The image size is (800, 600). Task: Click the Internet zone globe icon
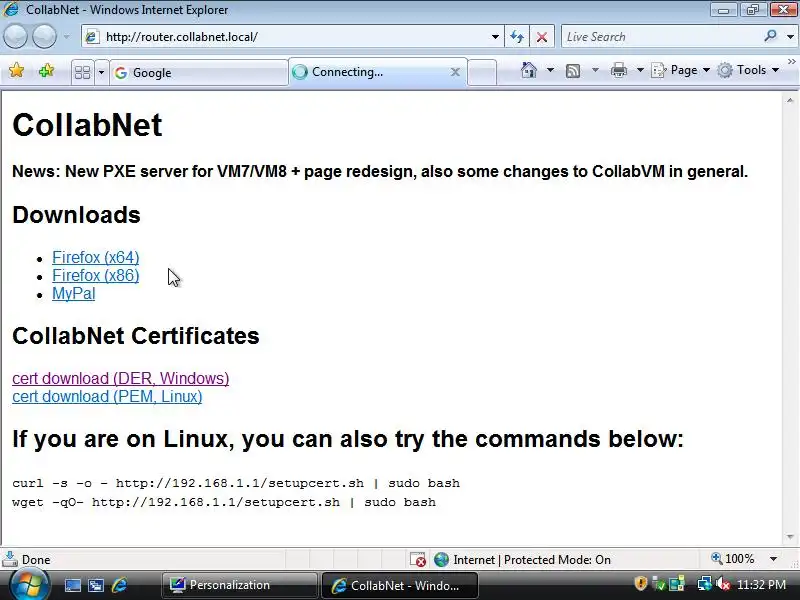coord(441,560)
